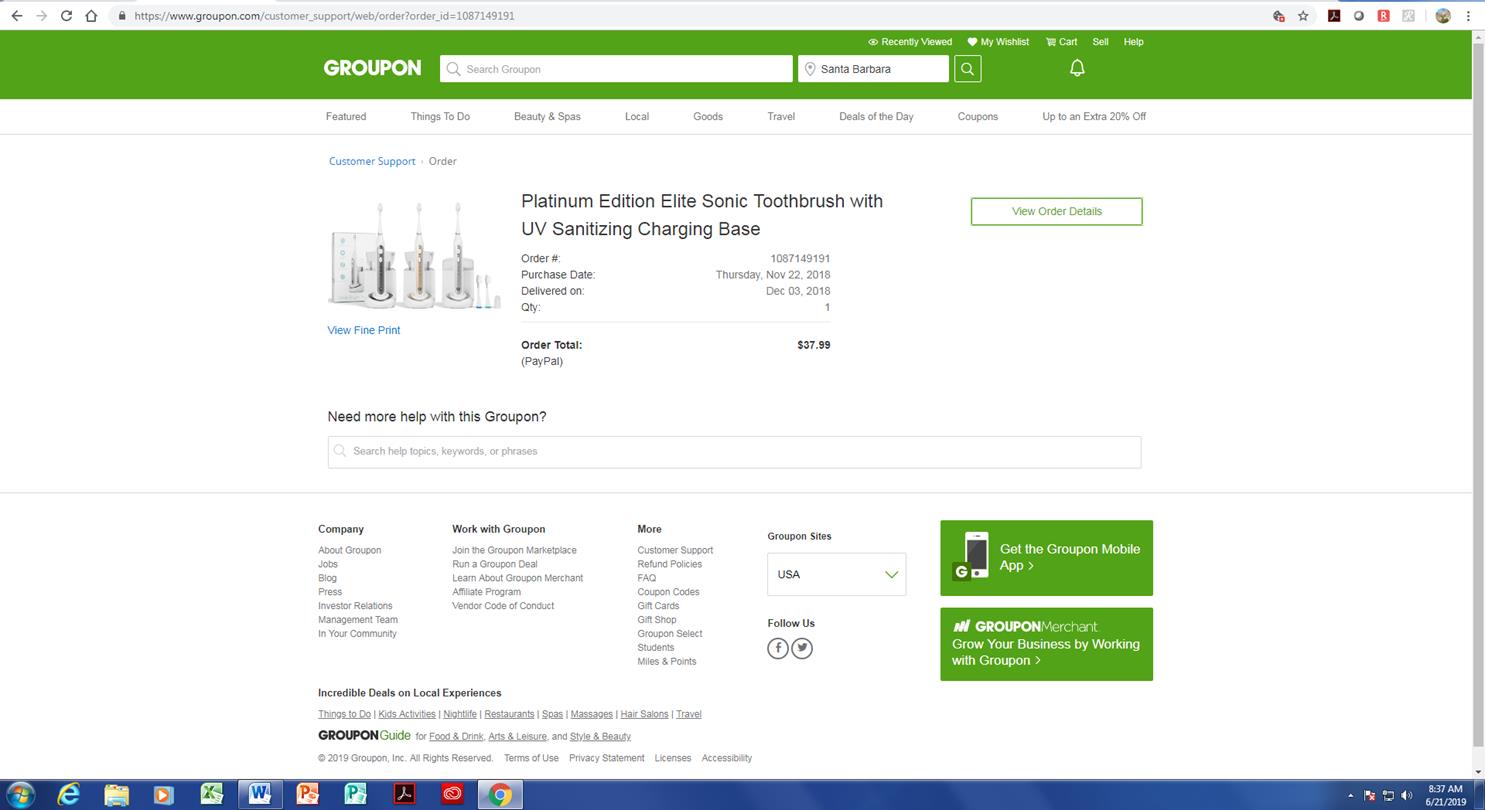Viewport: 1485px width, 810px height.
Task: Open My Wishlist
Action: coord(998,42)
